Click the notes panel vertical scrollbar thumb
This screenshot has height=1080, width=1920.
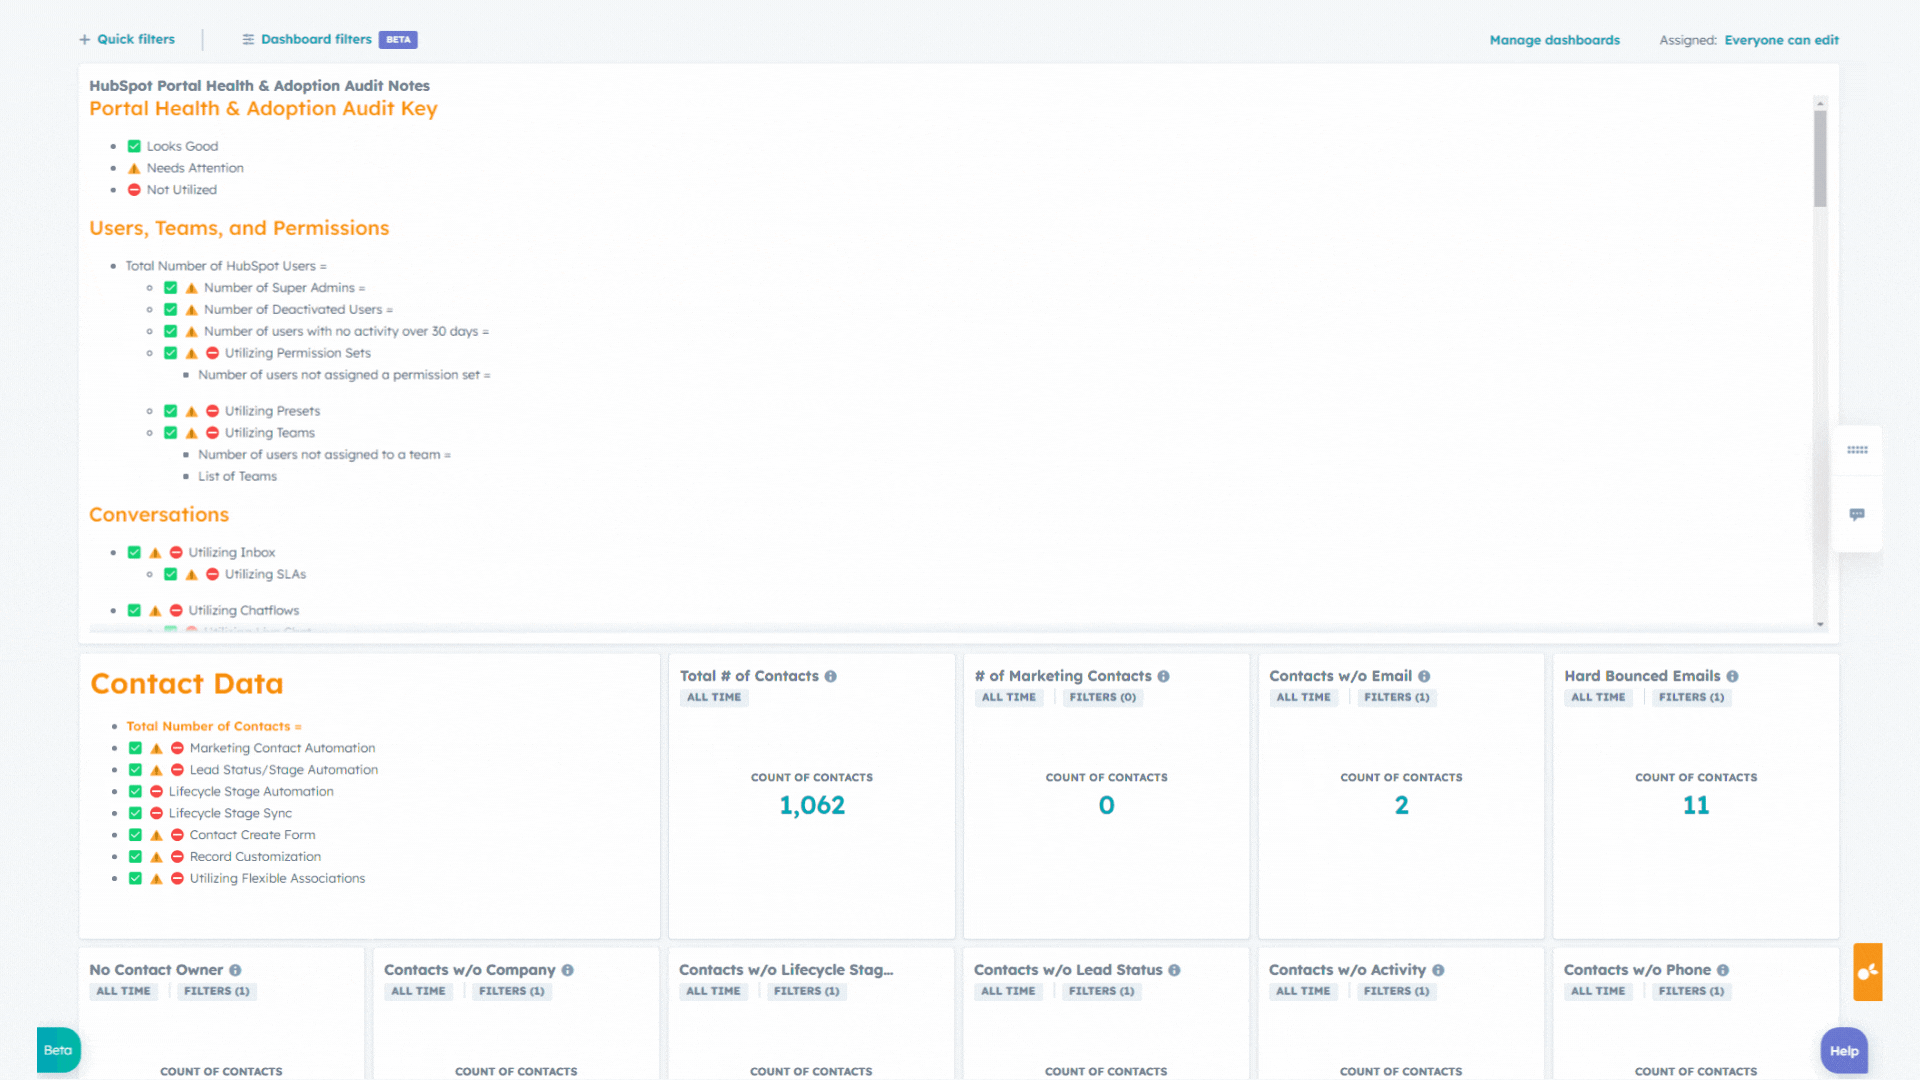point(1820,159)
